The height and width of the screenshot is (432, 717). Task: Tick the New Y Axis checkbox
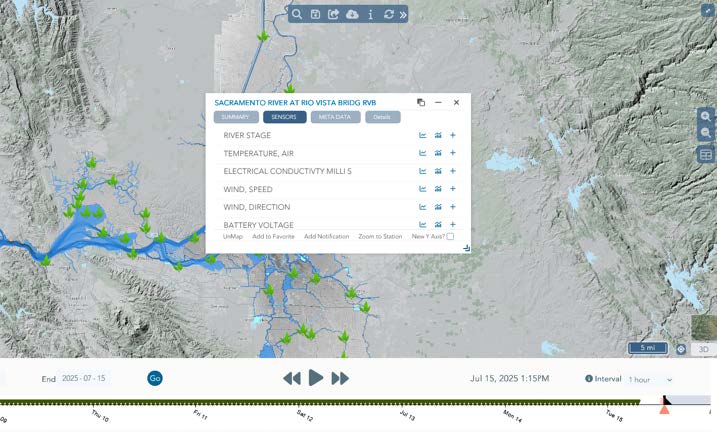tap(450, 237)
